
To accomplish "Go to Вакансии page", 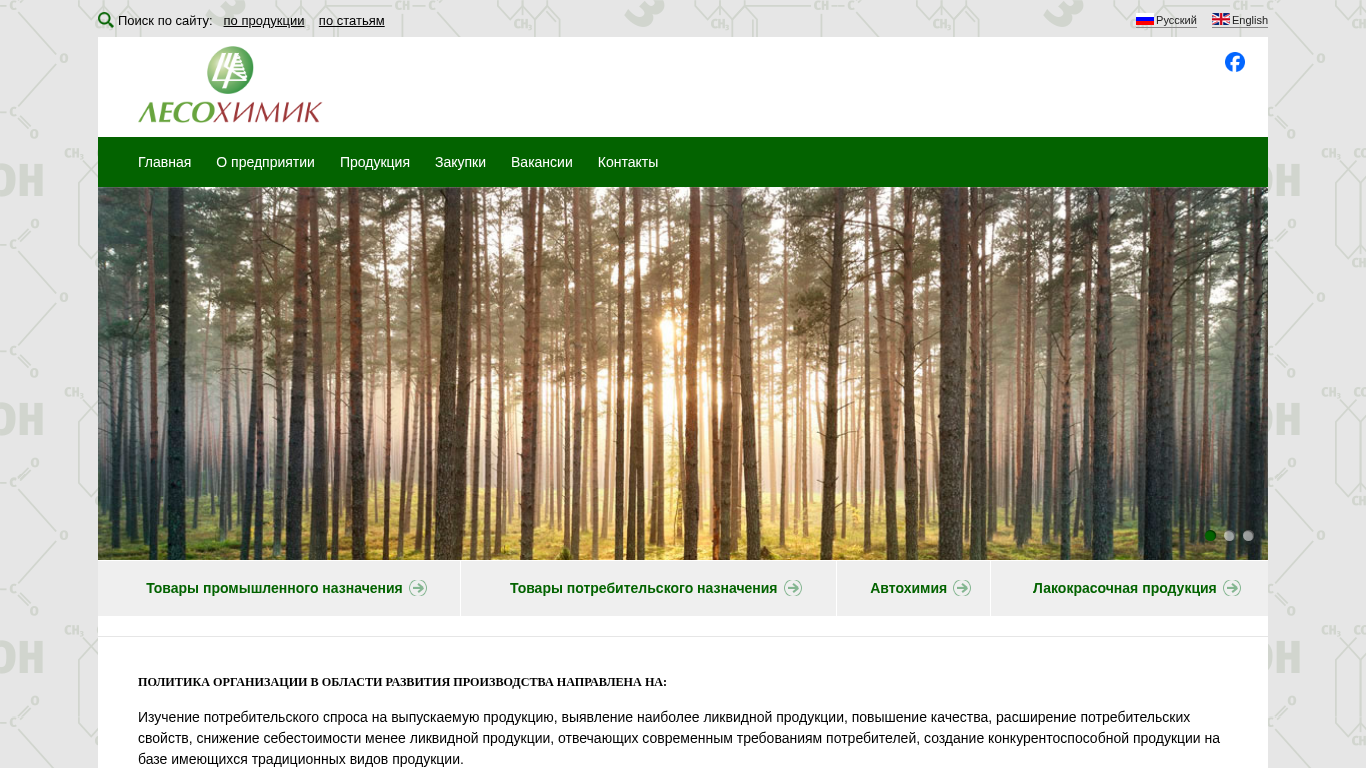I will pos(542,162).
